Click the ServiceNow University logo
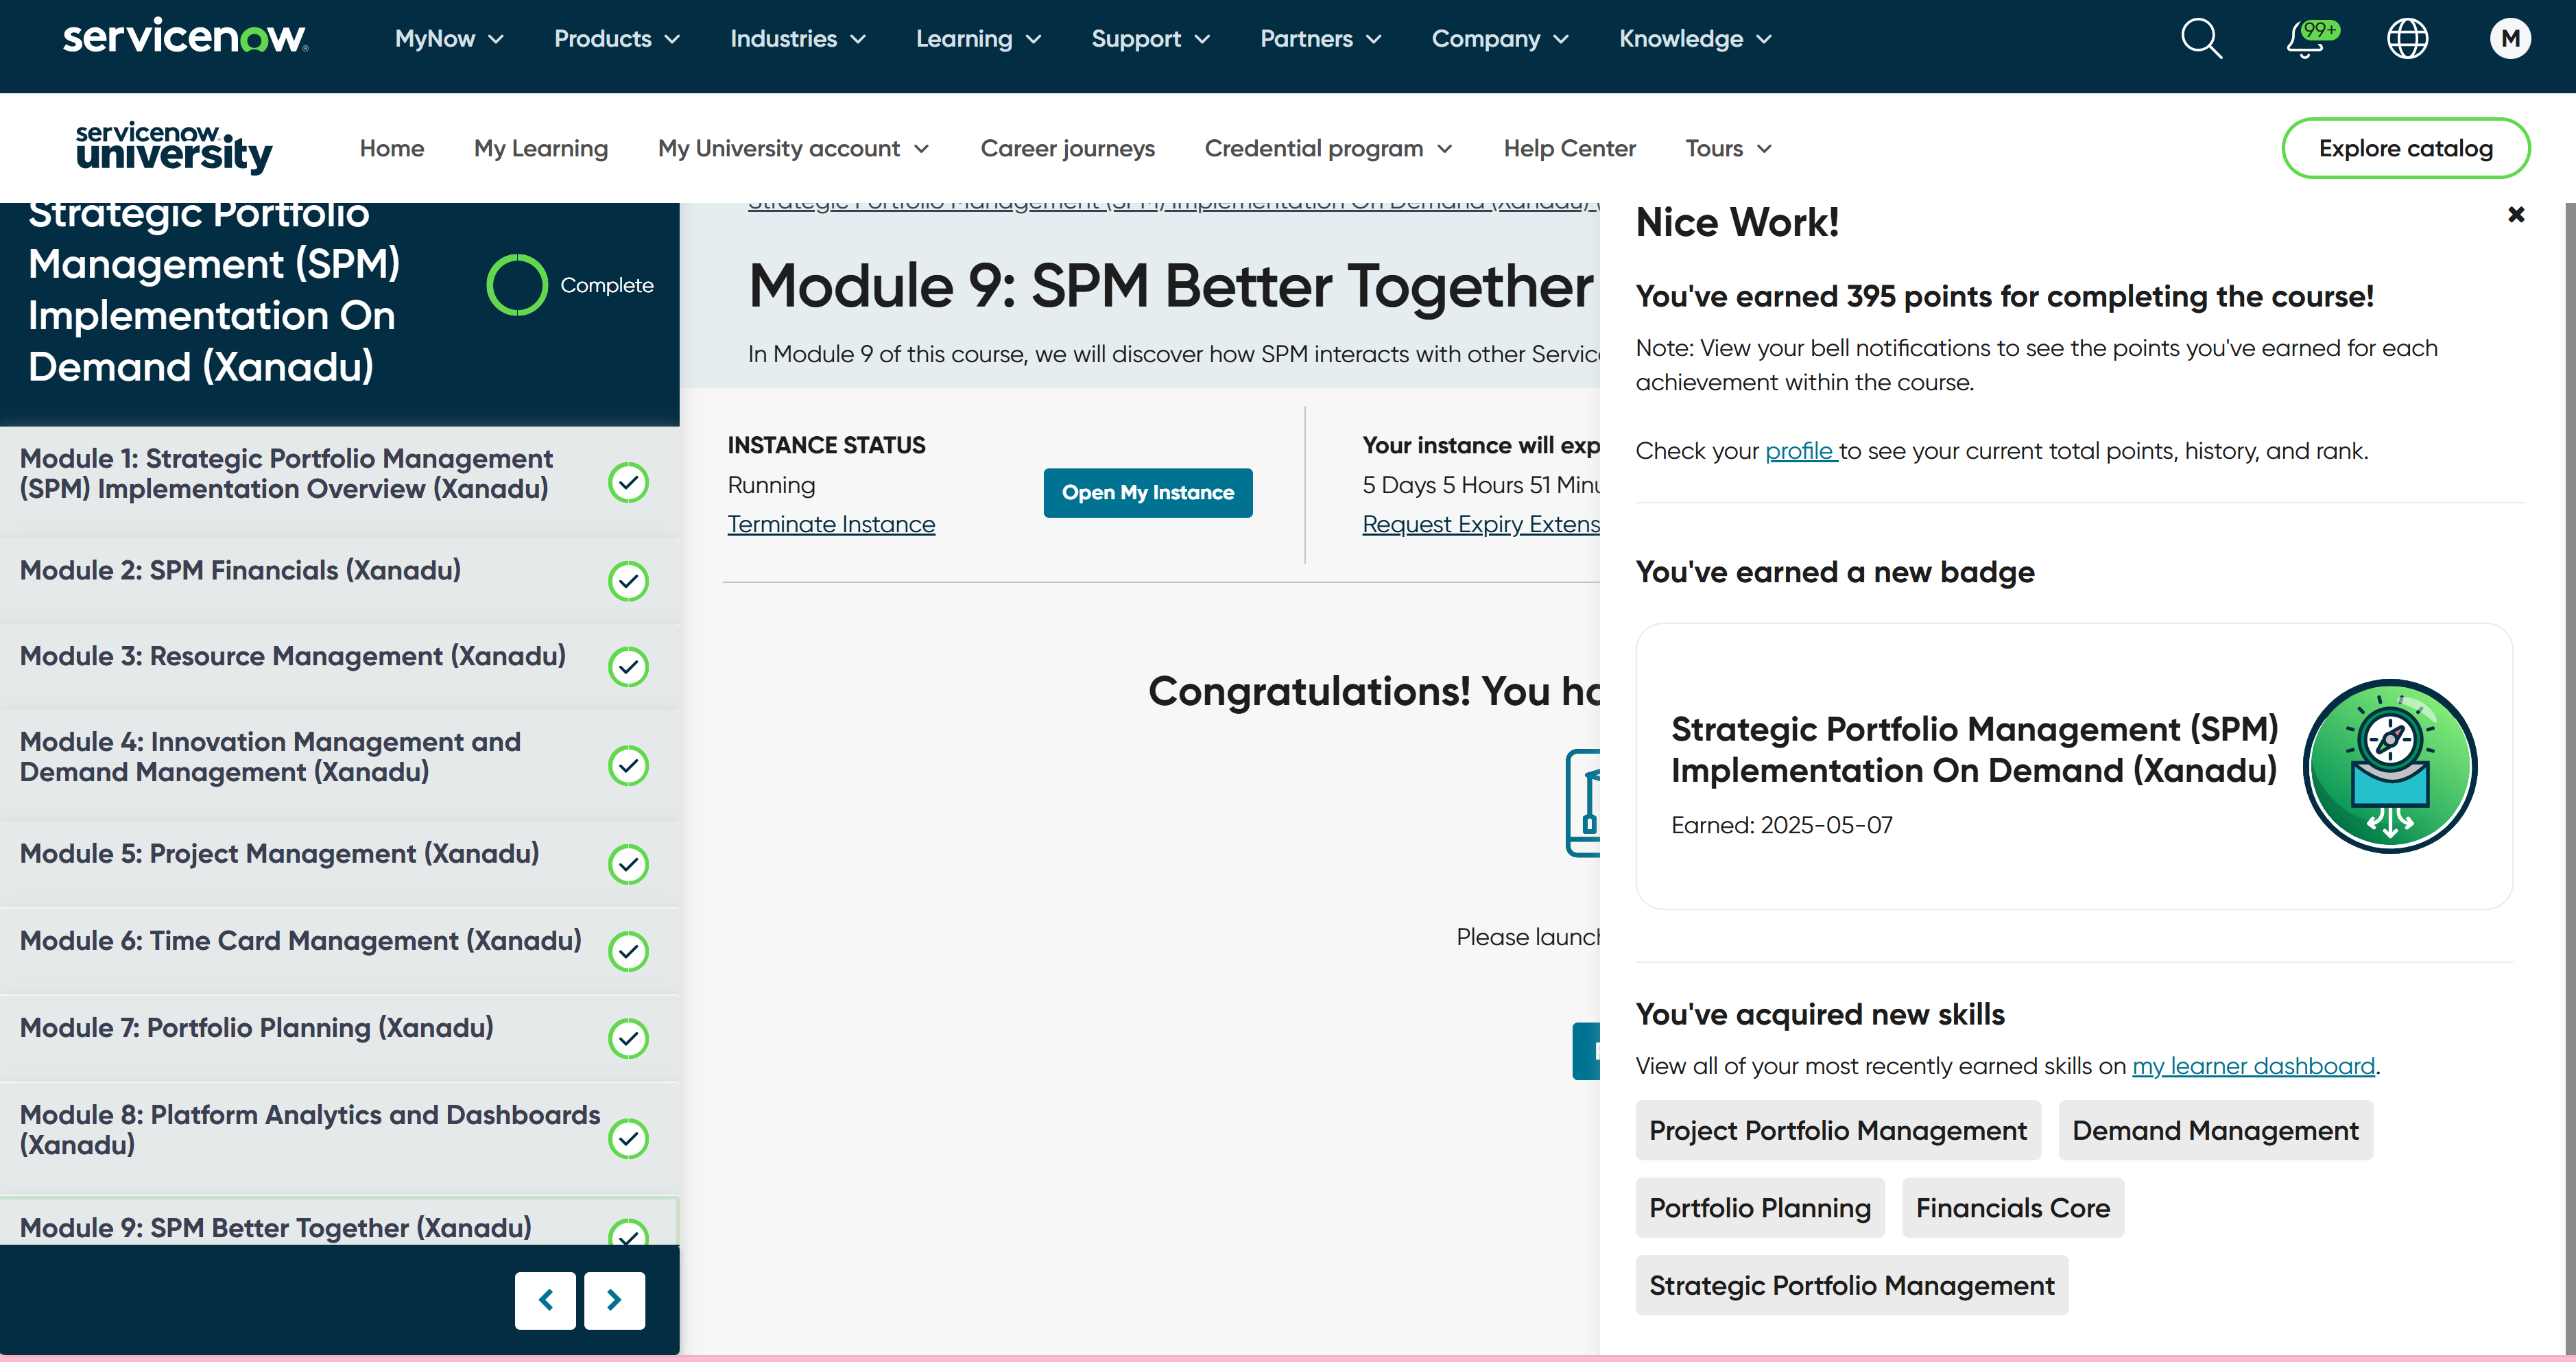This screenshot has width=2576, height=1362. click(x=173, y=147)
